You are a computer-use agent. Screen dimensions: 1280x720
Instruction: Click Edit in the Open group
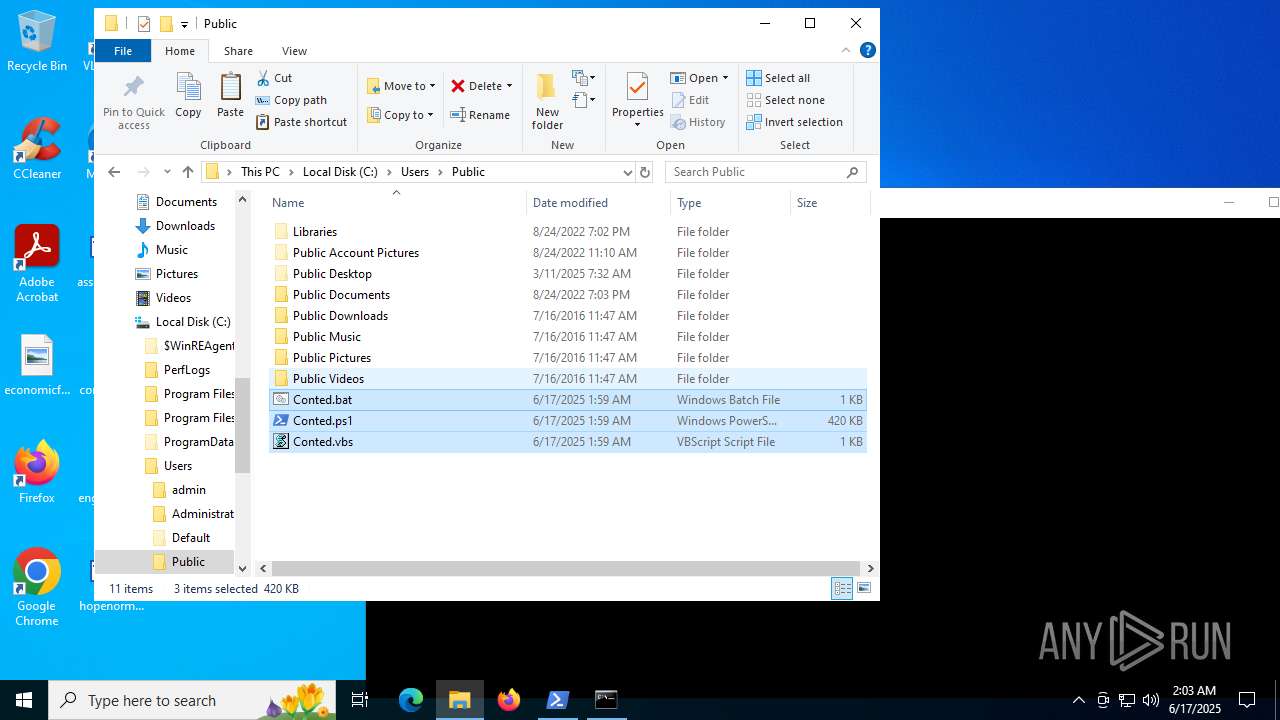(x=690, y=100)
